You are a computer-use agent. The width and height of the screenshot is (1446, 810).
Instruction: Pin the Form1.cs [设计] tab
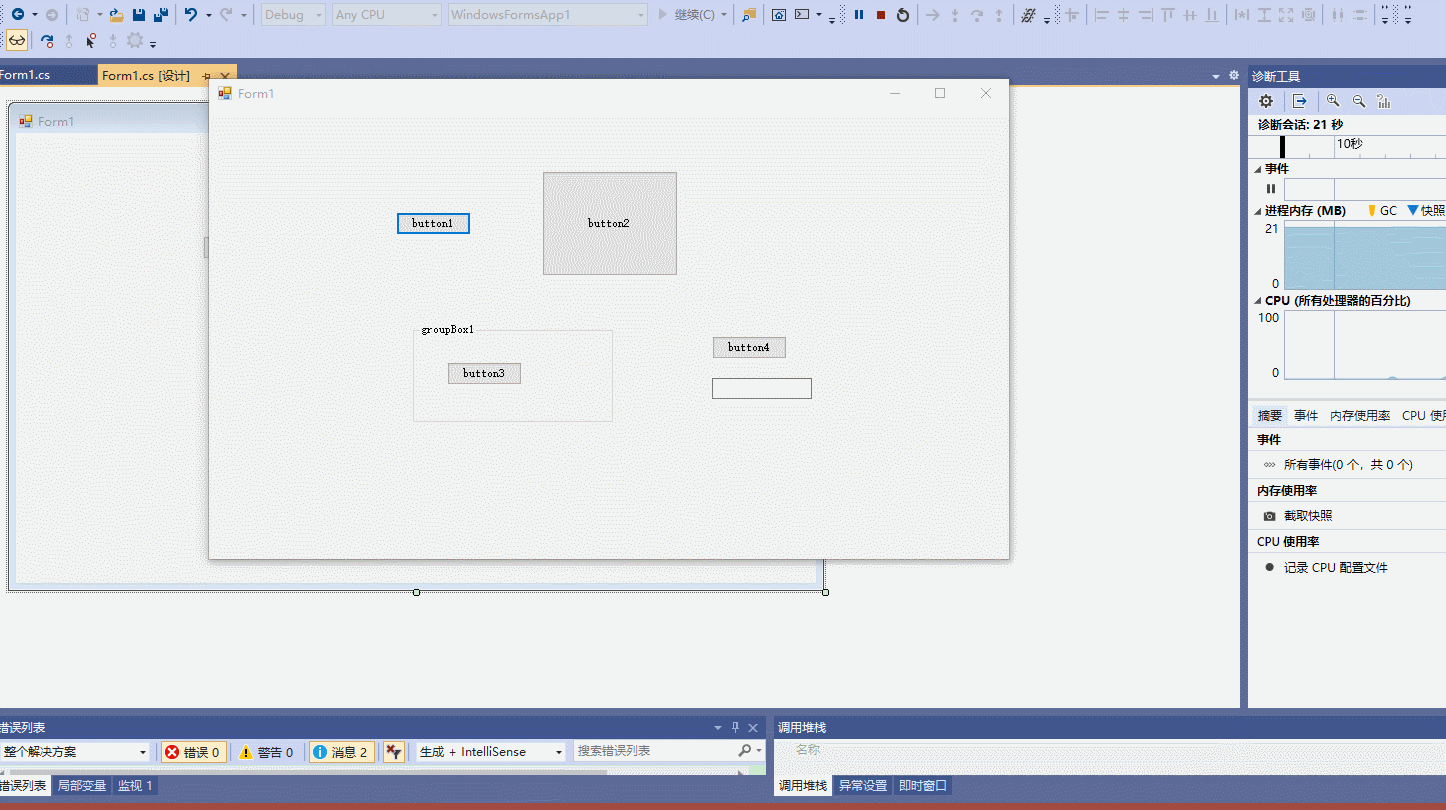tap(207, 76)
